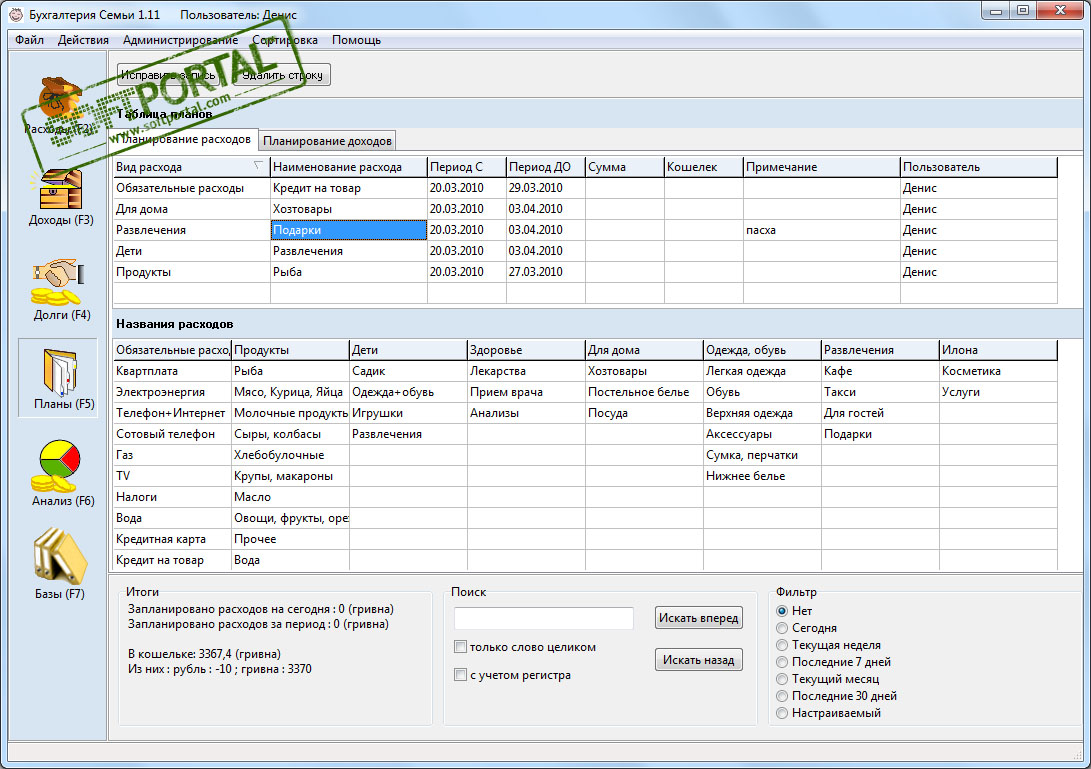This screenshot has height=769, width=1091.
Task: Click the Удалить строку button
Action: (282, 75)
